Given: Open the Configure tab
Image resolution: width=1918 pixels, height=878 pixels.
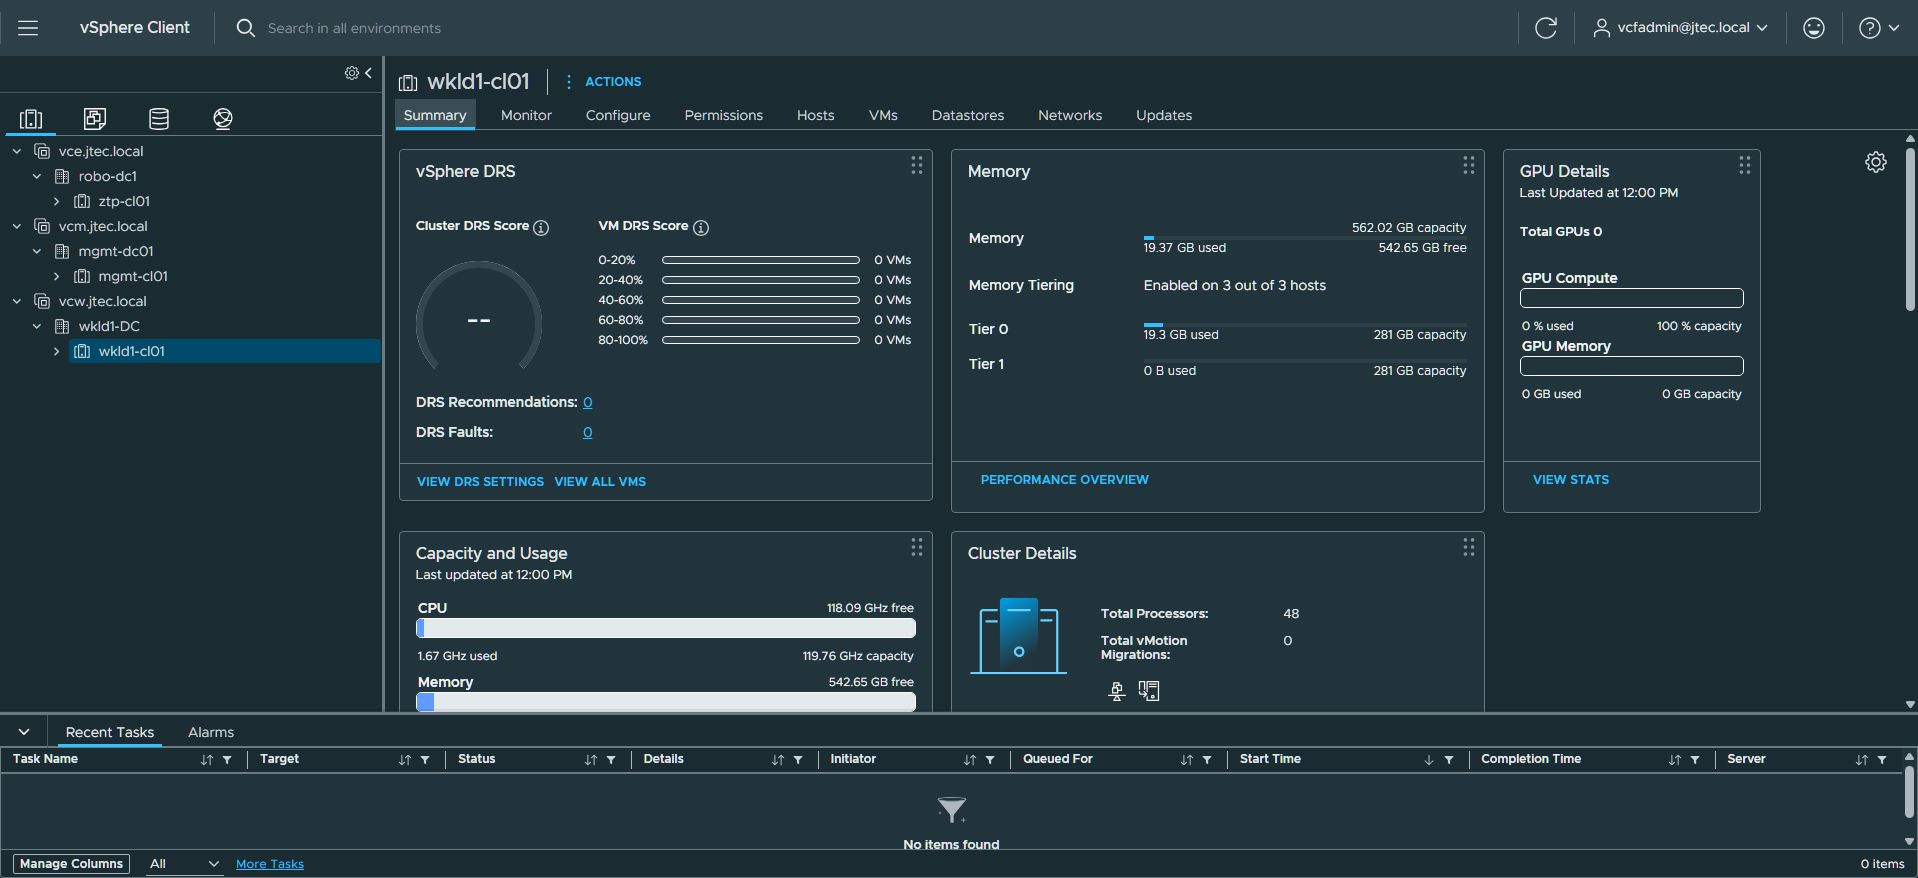Looking at the screenshot, I should (x=618, y=115).
